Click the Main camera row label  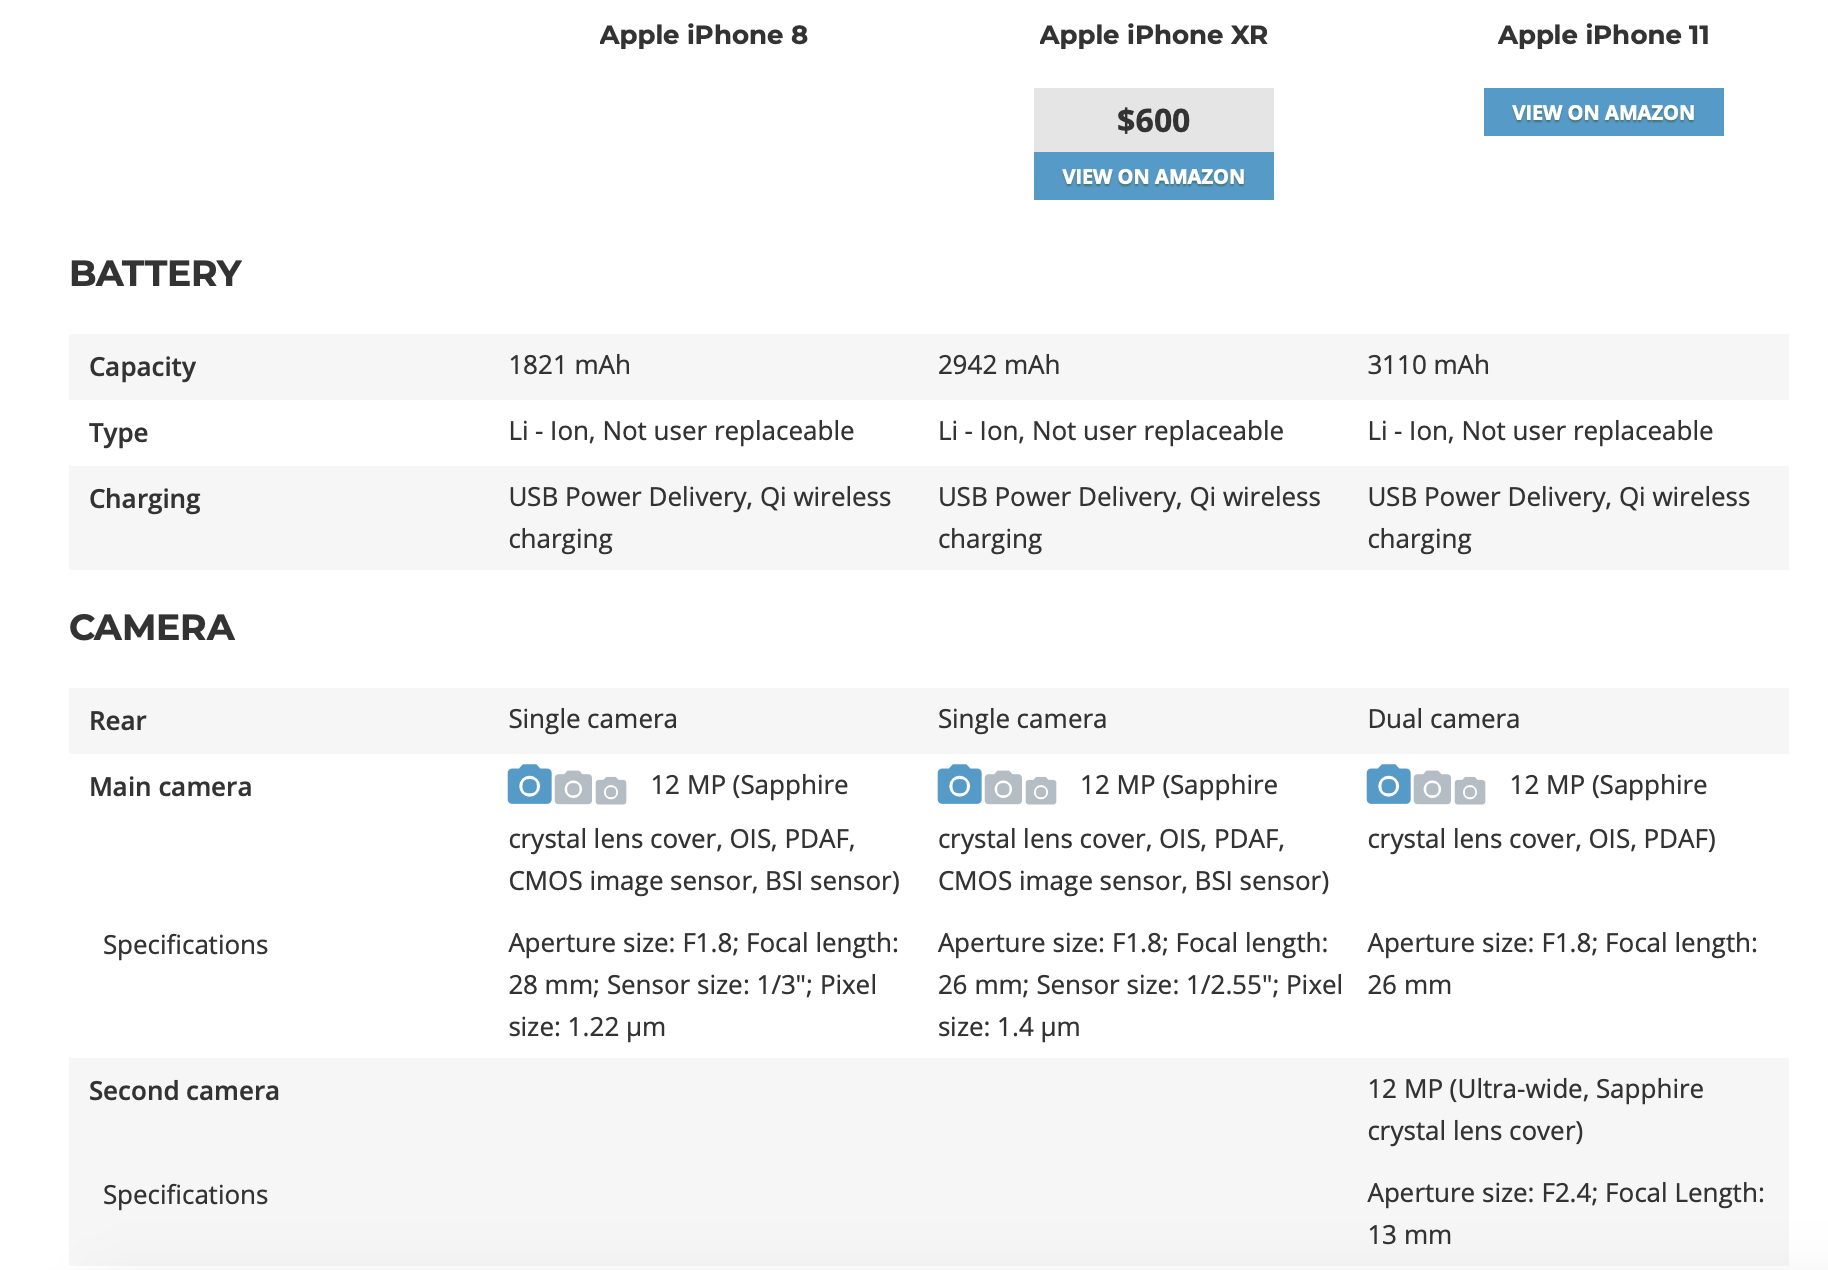[x=170, y=787]
